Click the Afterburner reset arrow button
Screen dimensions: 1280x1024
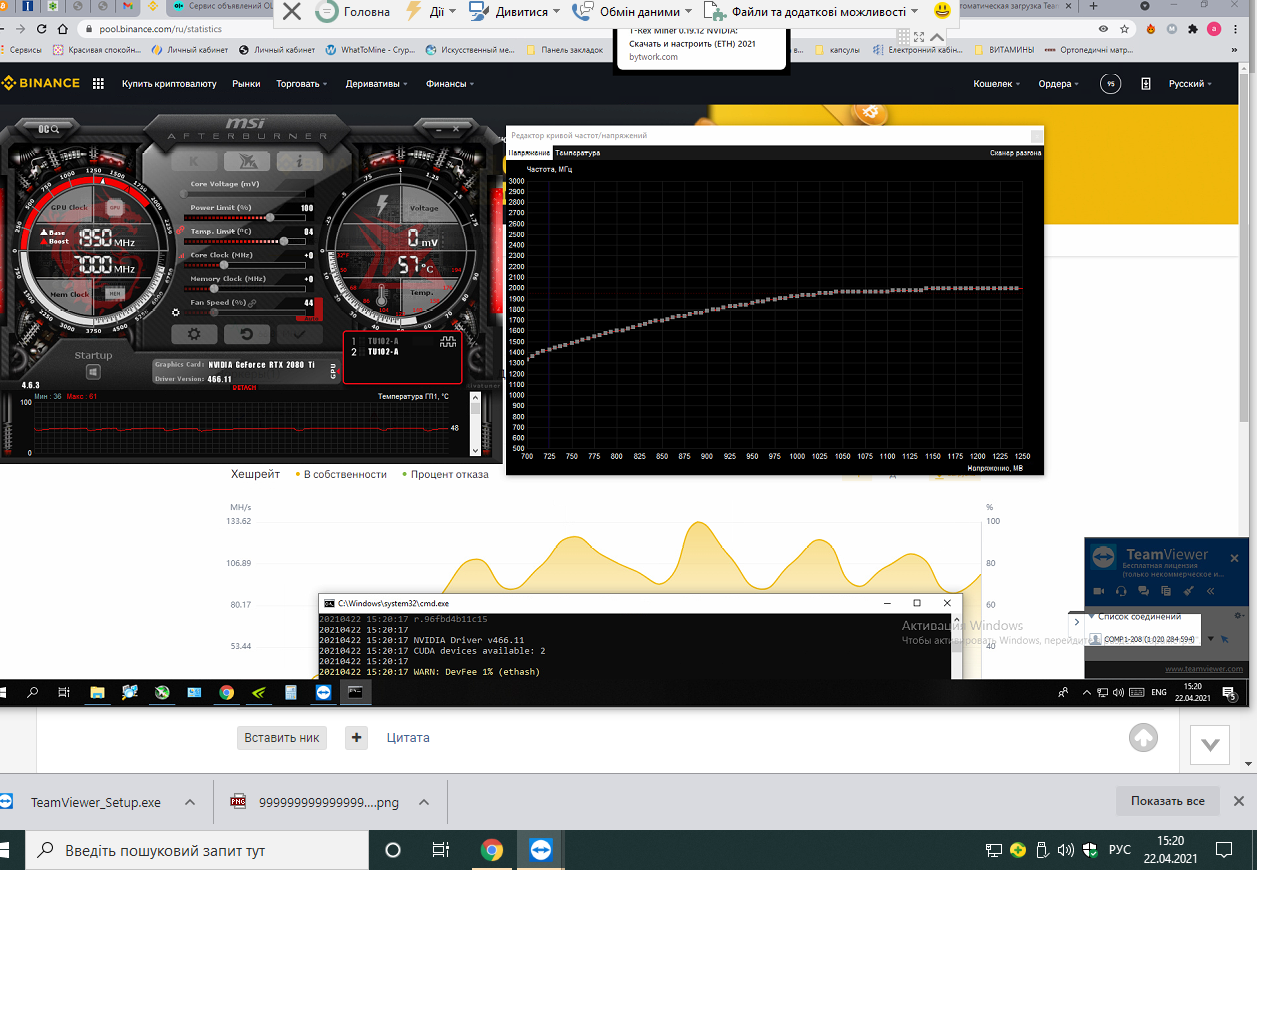pos(246,334)
